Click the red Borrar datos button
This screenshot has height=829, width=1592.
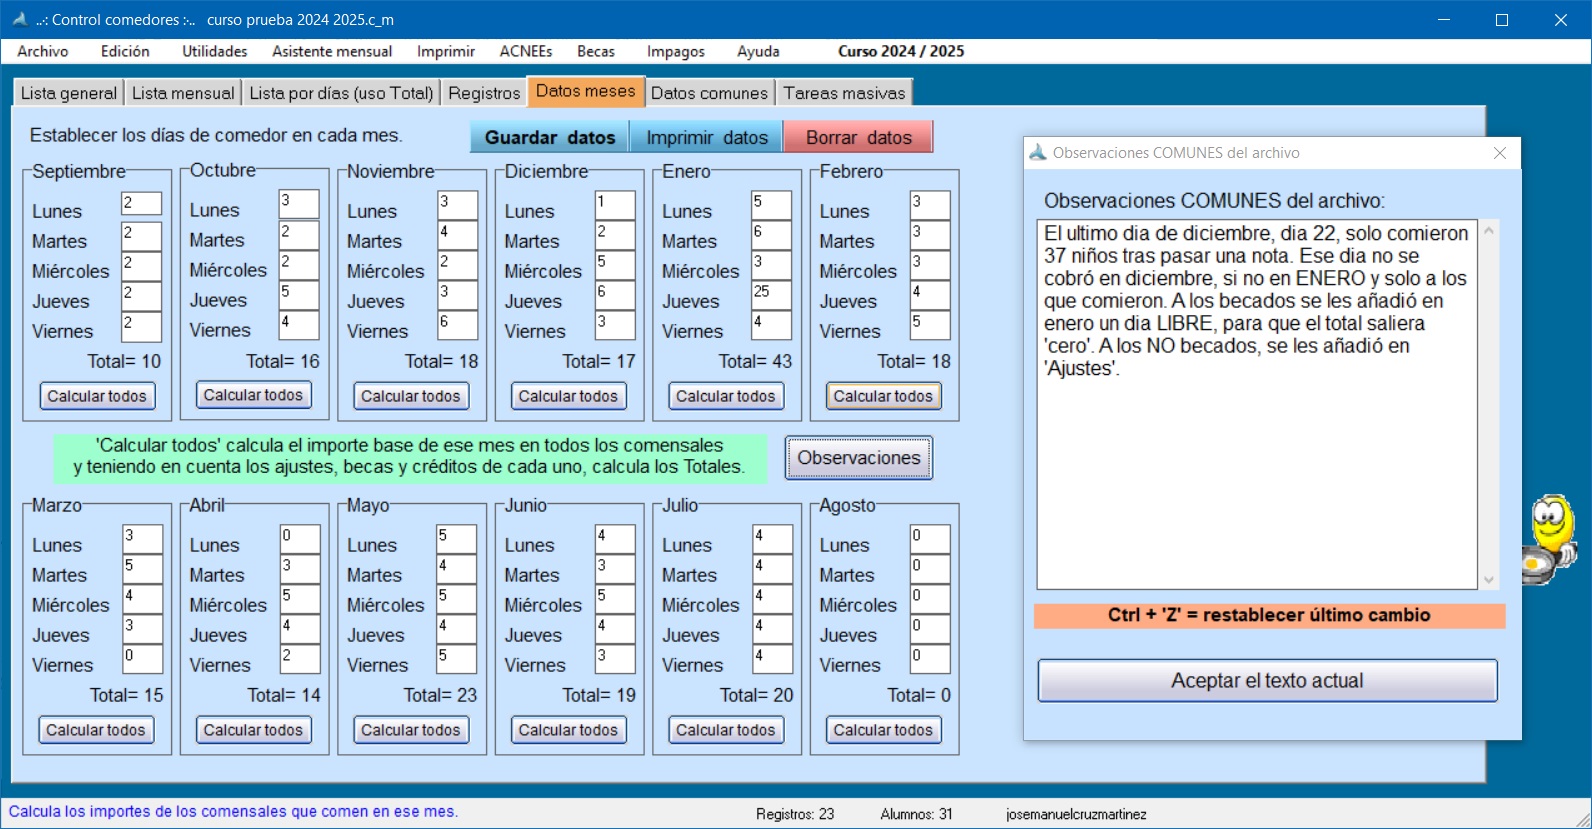[858, 137]
